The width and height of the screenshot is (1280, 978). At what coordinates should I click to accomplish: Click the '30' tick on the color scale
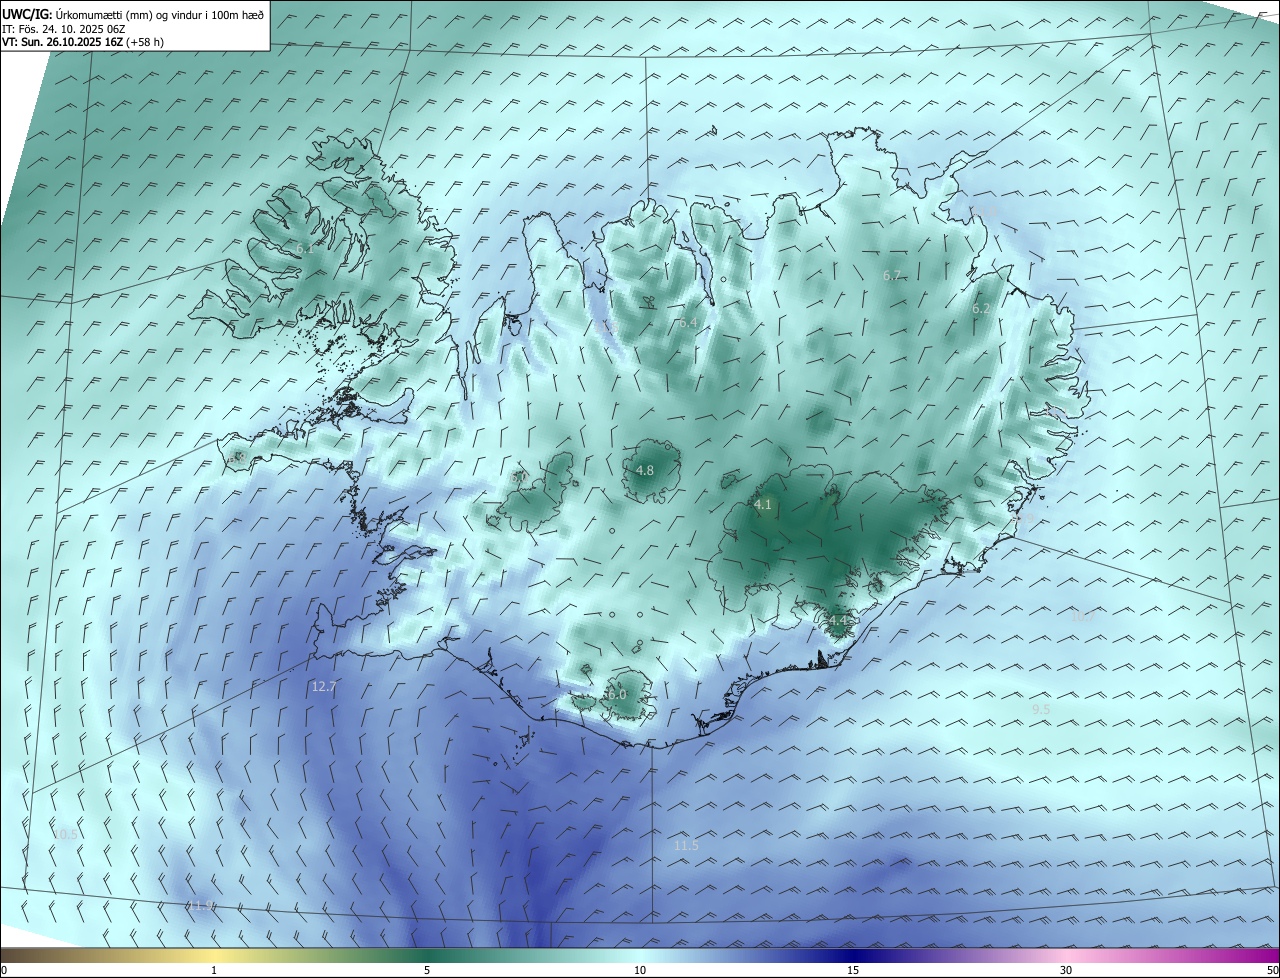click(x=1066, y=970)
